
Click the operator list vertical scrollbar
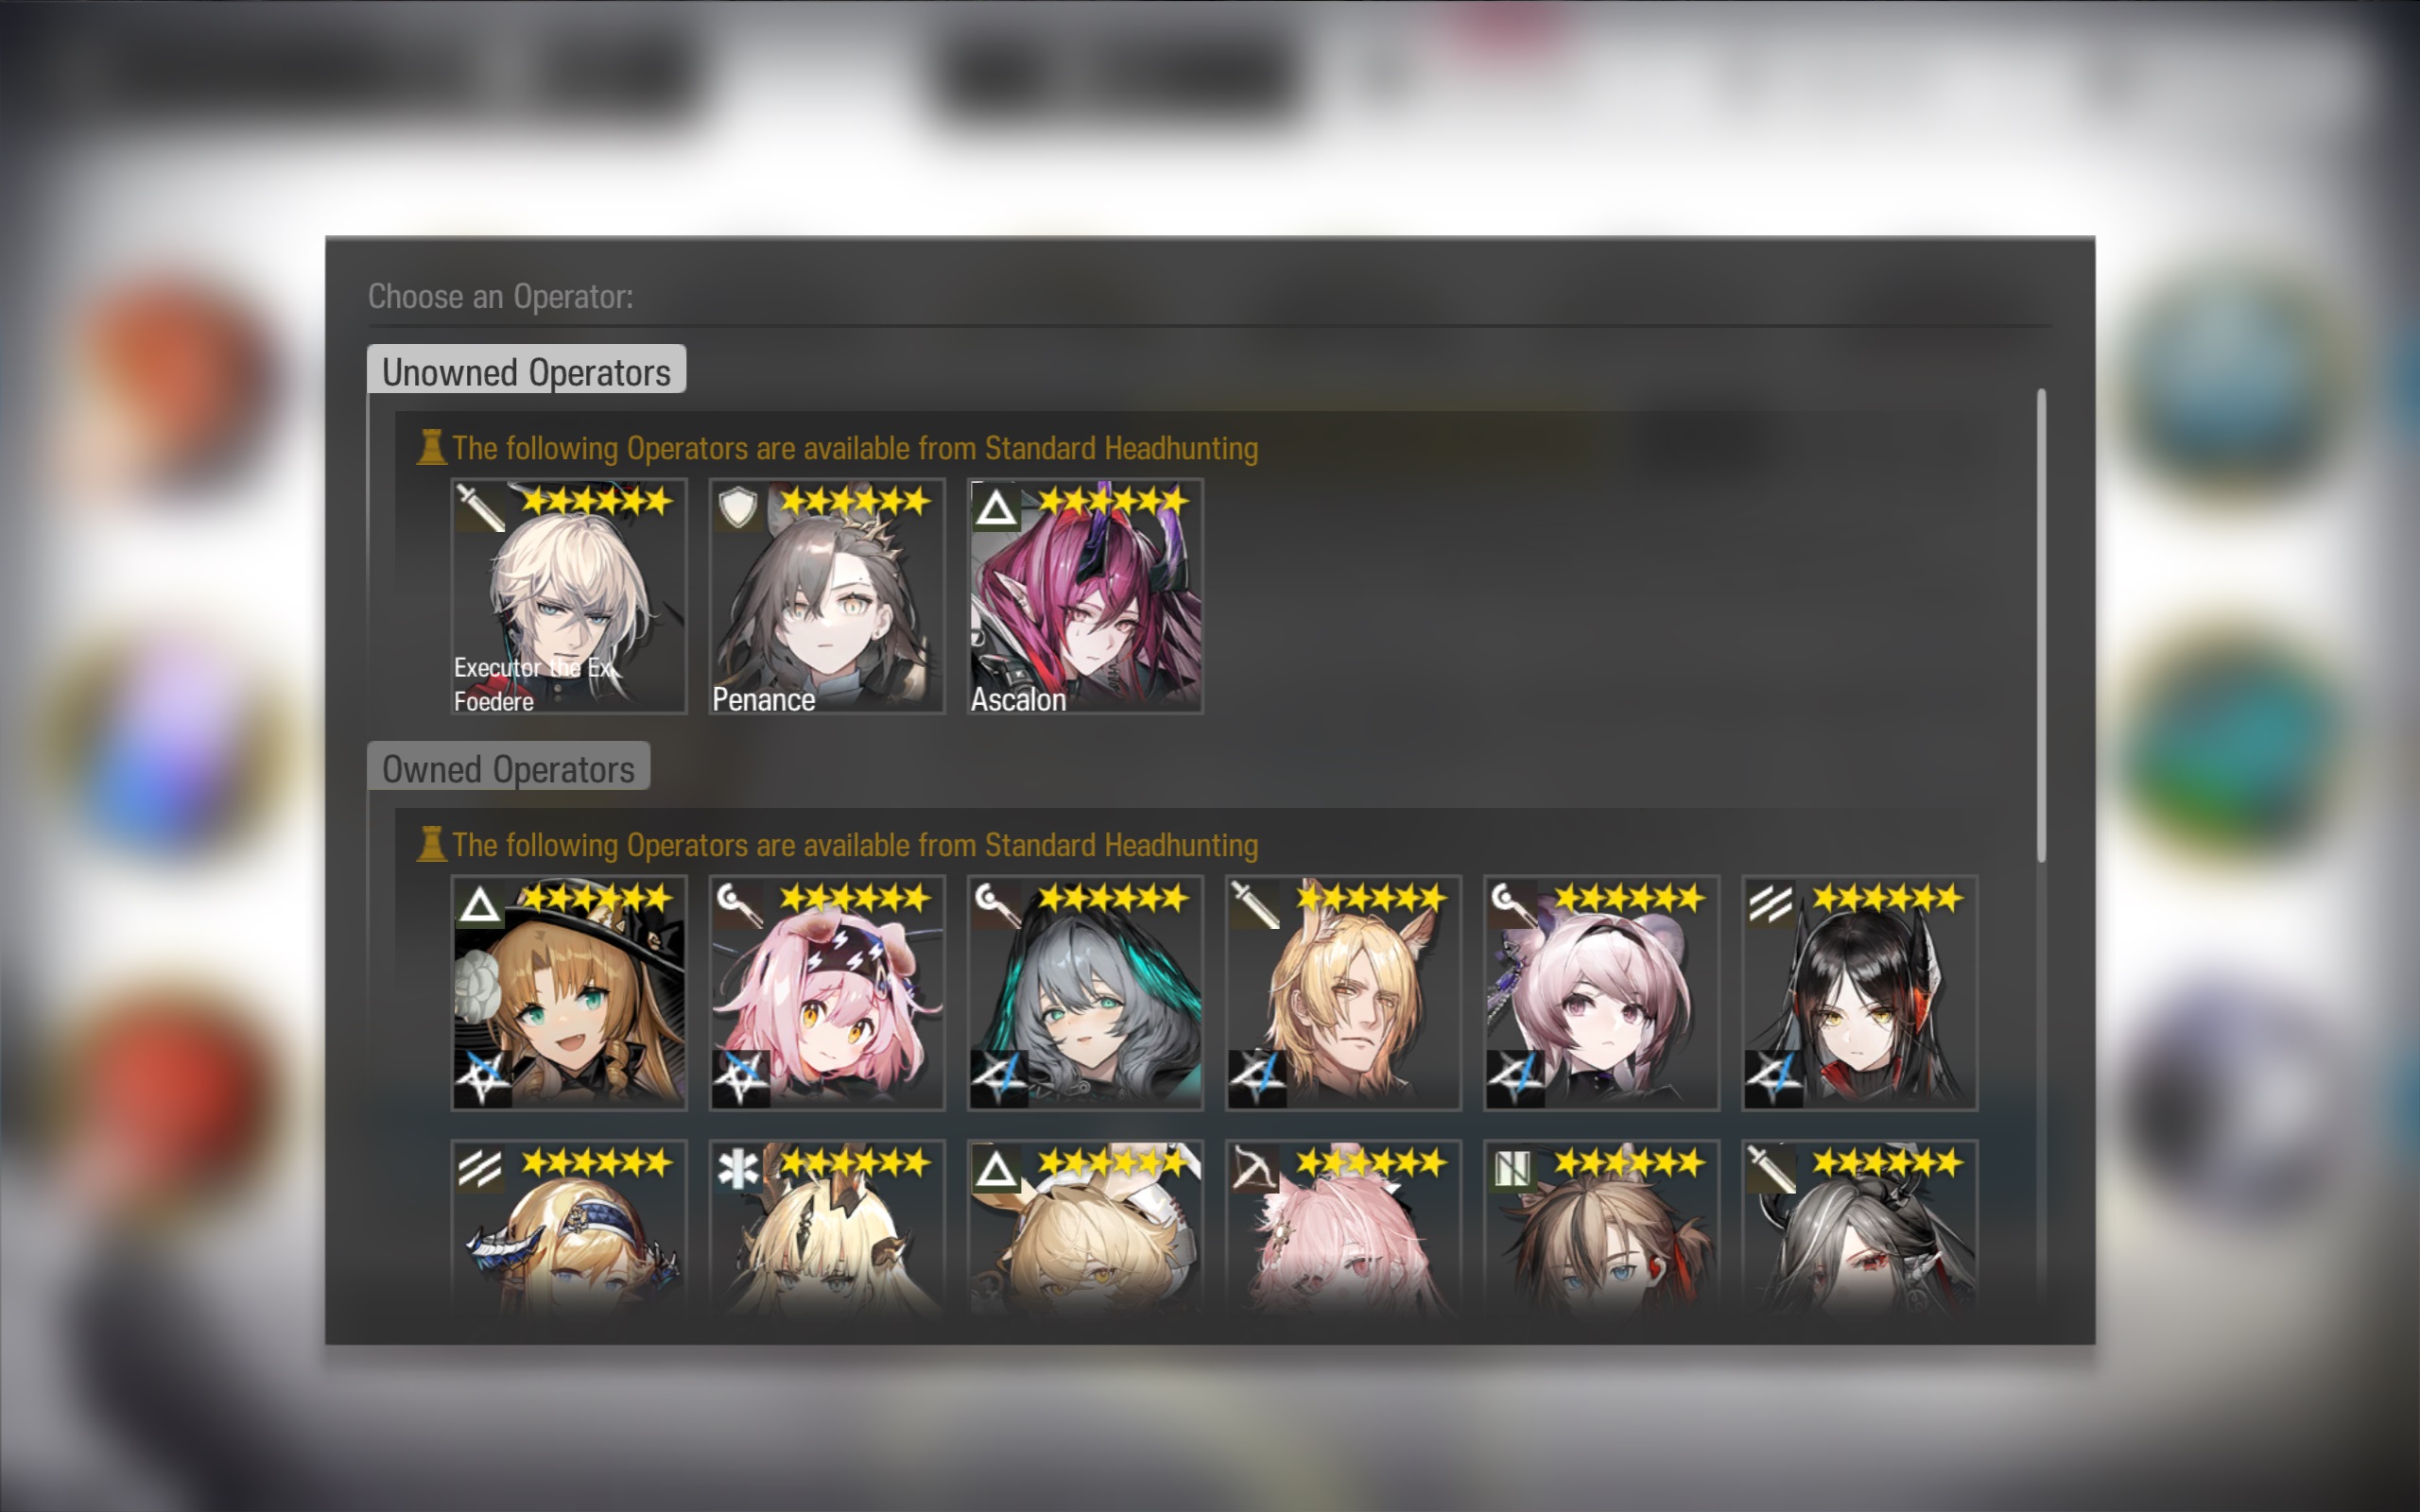[x=2041, y=625]
